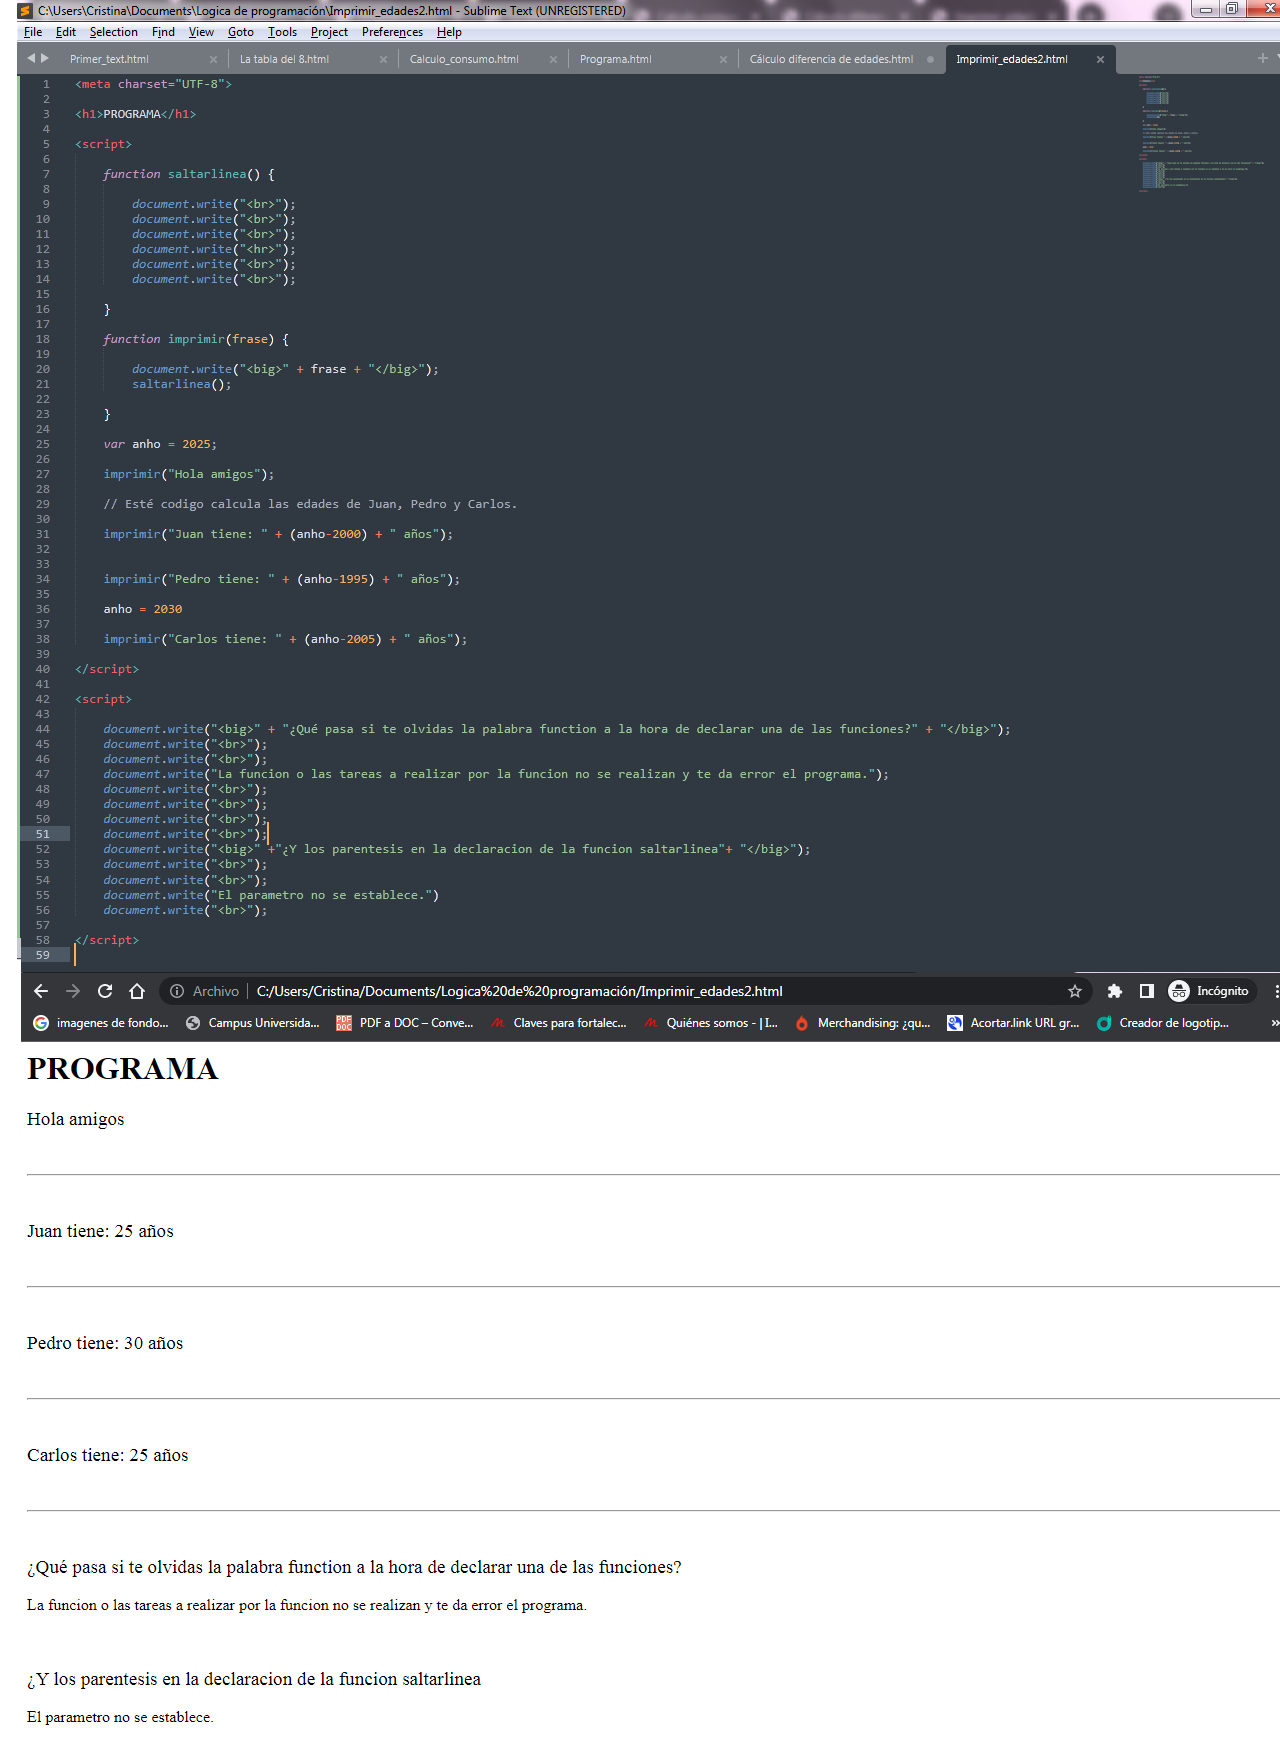Maximize the Sublime Text window

pyautogui.click(x=1233, y=9)
